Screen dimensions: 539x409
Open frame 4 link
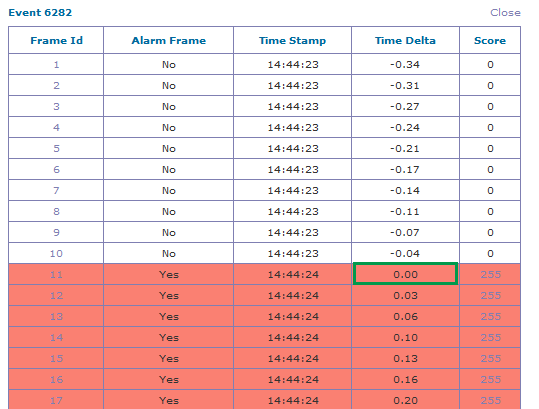[x=56, y=128]
